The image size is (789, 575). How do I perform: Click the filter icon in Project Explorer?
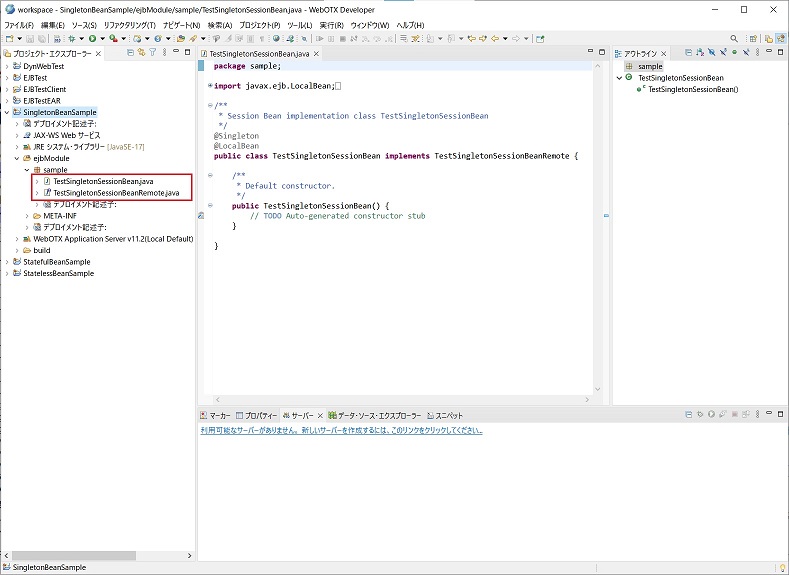click(152, 52)
